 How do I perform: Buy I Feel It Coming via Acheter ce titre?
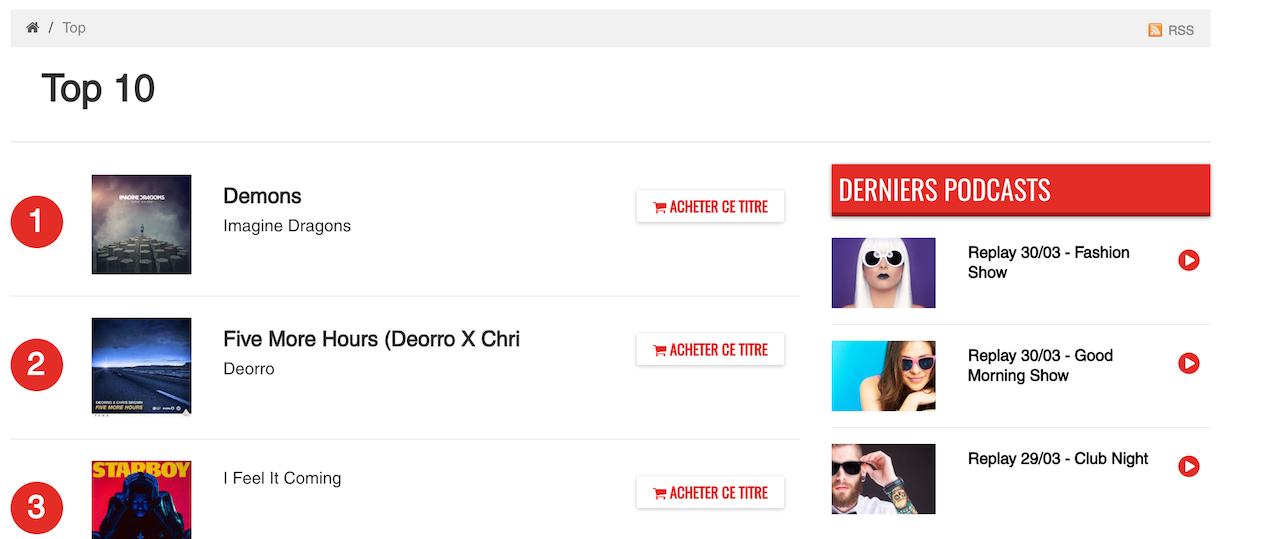[710, 493]
